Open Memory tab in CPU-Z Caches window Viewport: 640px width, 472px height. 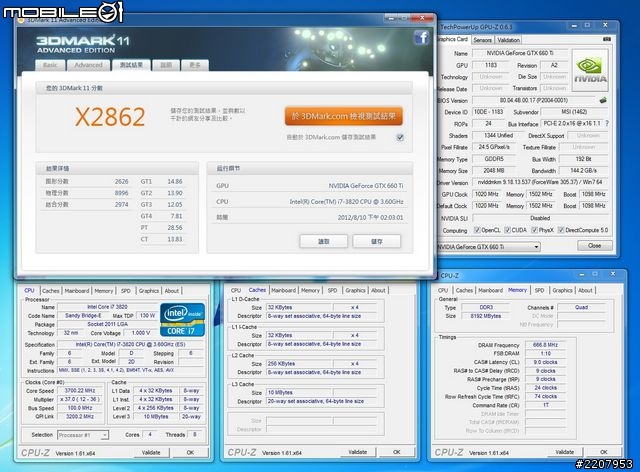[310, 290]
